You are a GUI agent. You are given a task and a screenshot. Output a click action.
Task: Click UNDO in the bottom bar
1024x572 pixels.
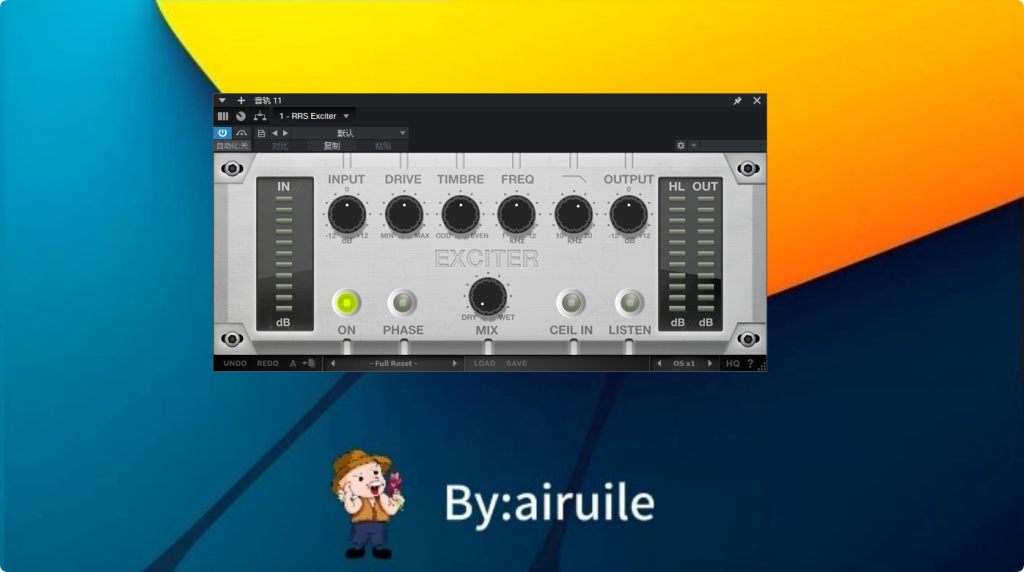click(235, 364)
